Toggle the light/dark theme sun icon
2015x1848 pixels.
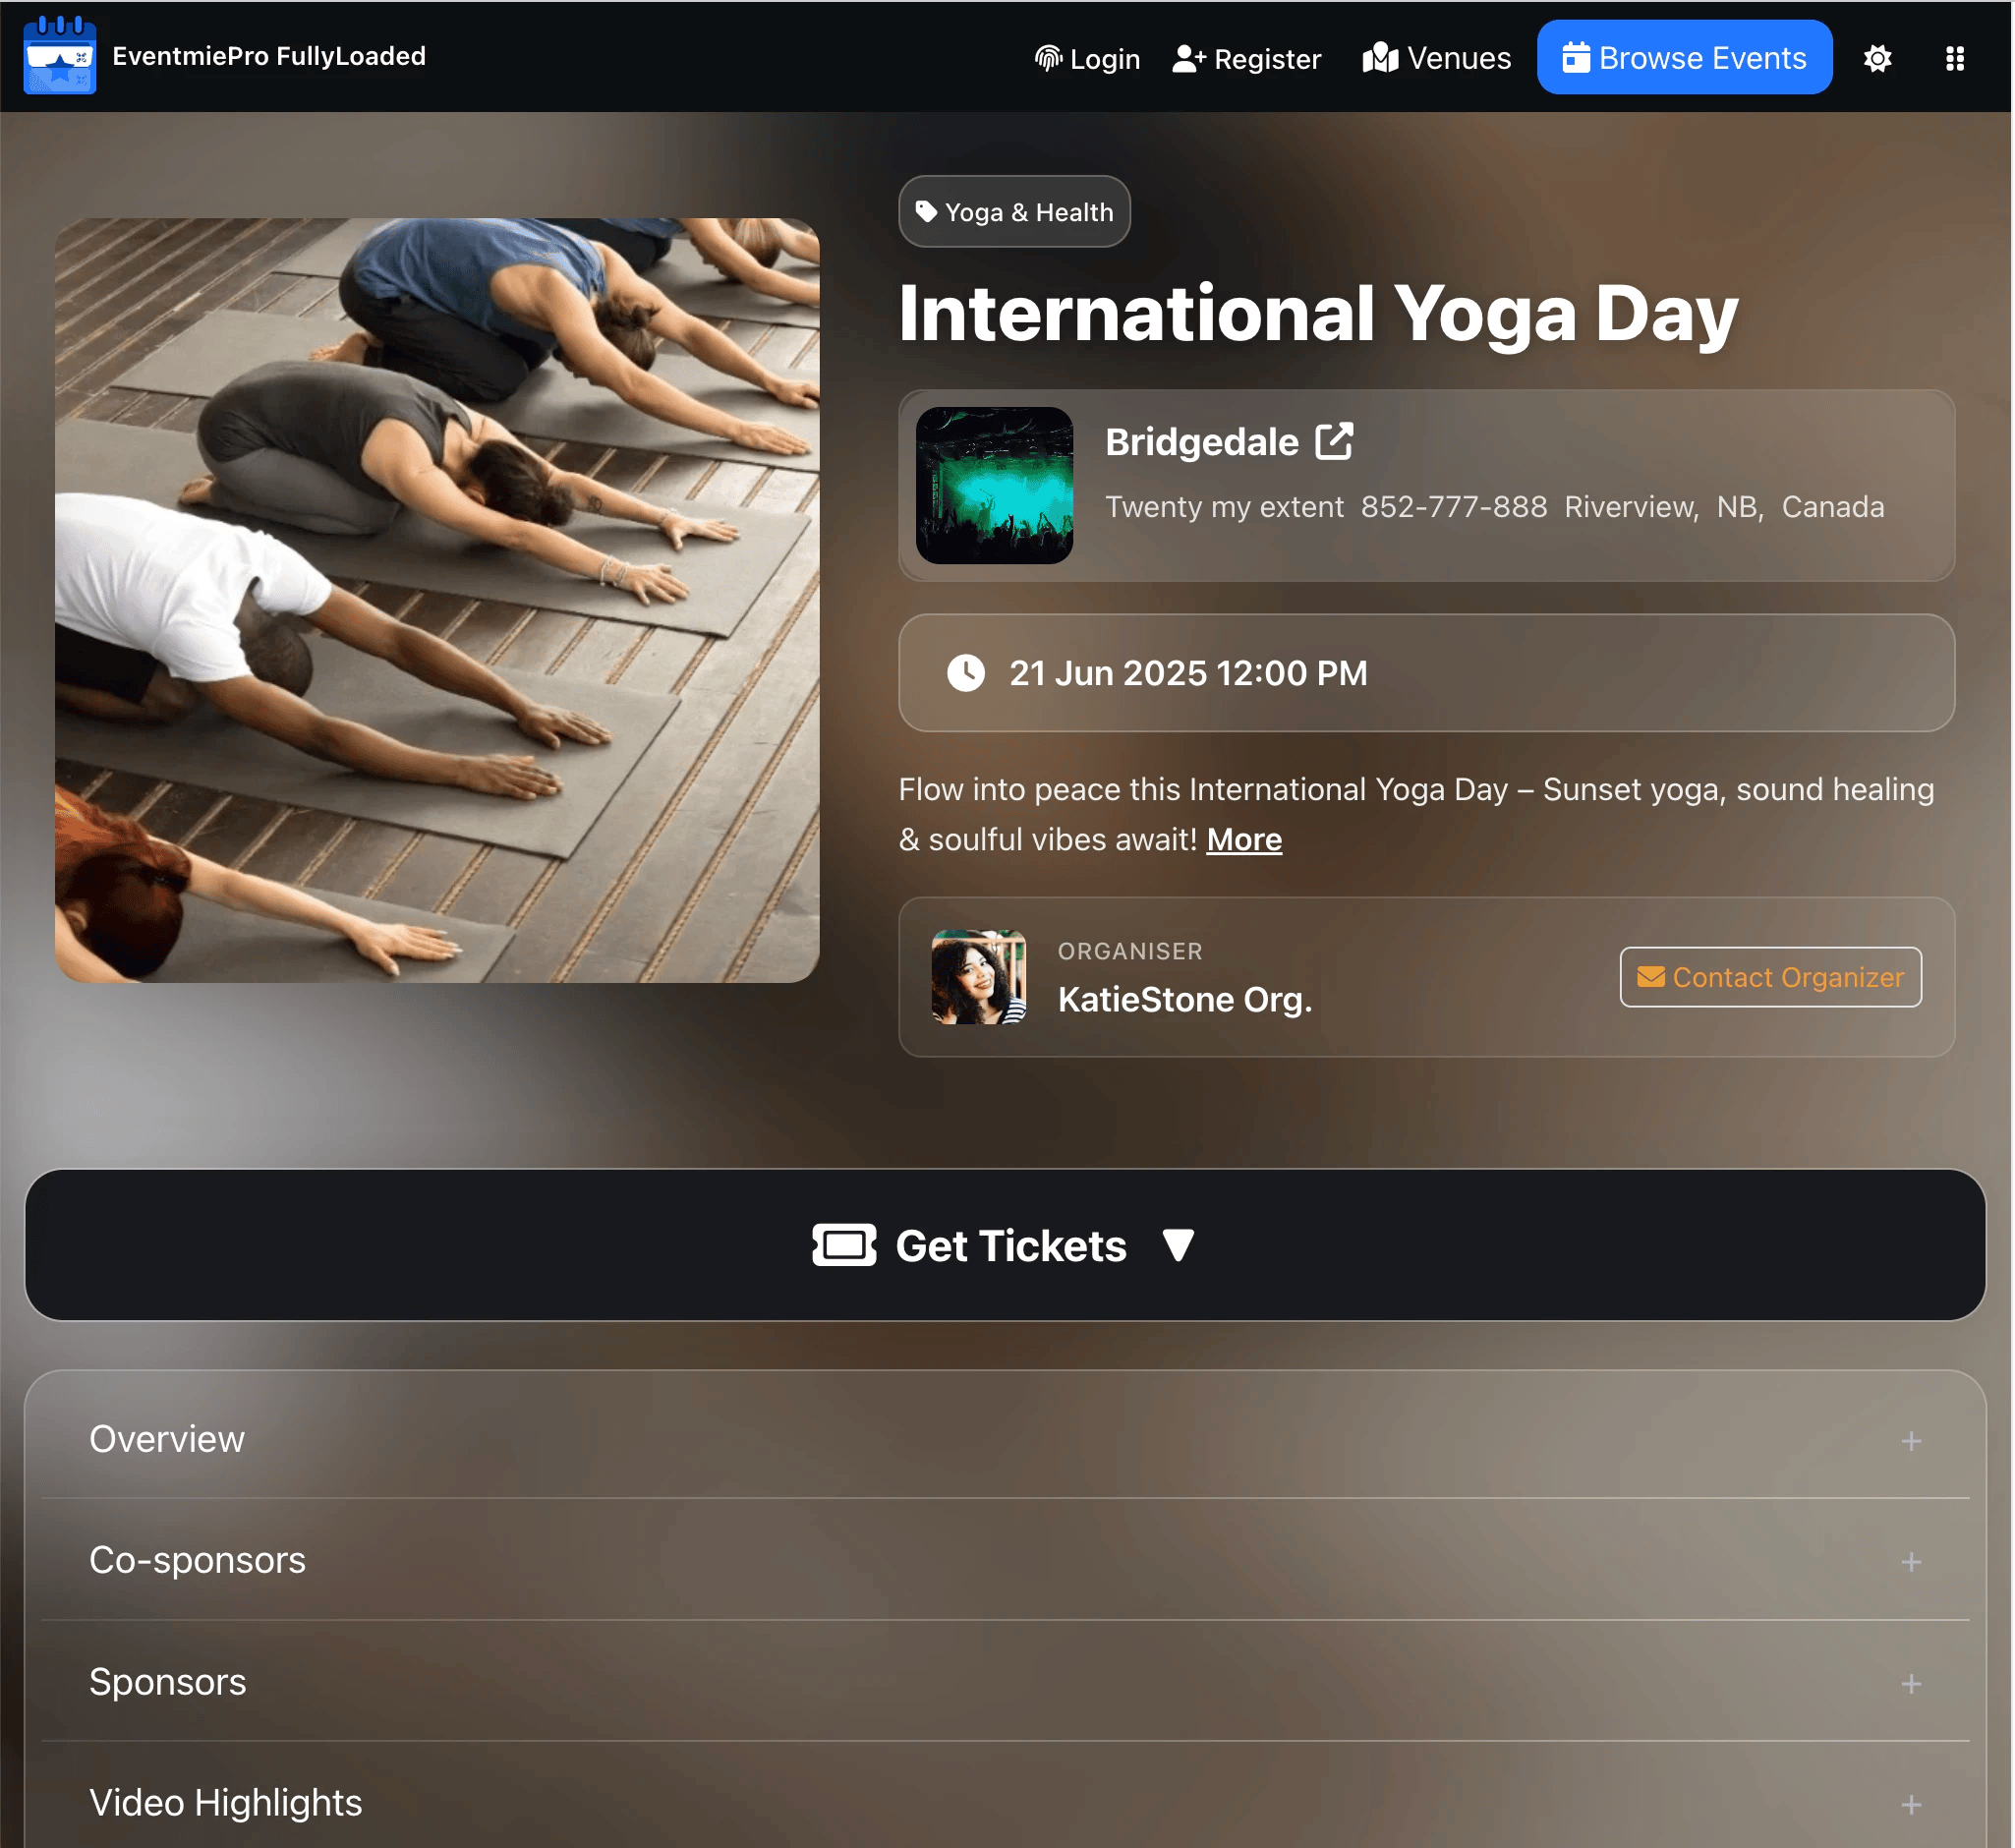pos(1879,58)
